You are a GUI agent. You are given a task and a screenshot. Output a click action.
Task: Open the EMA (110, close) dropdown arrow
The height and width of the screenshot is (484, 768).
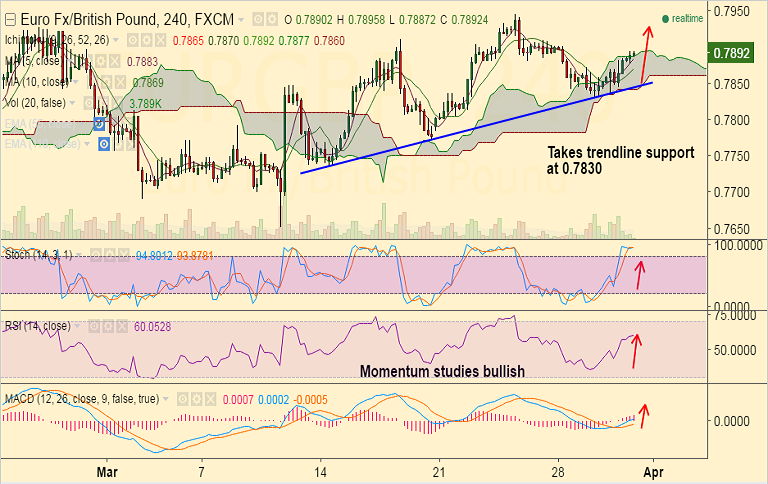coord(87,144)
